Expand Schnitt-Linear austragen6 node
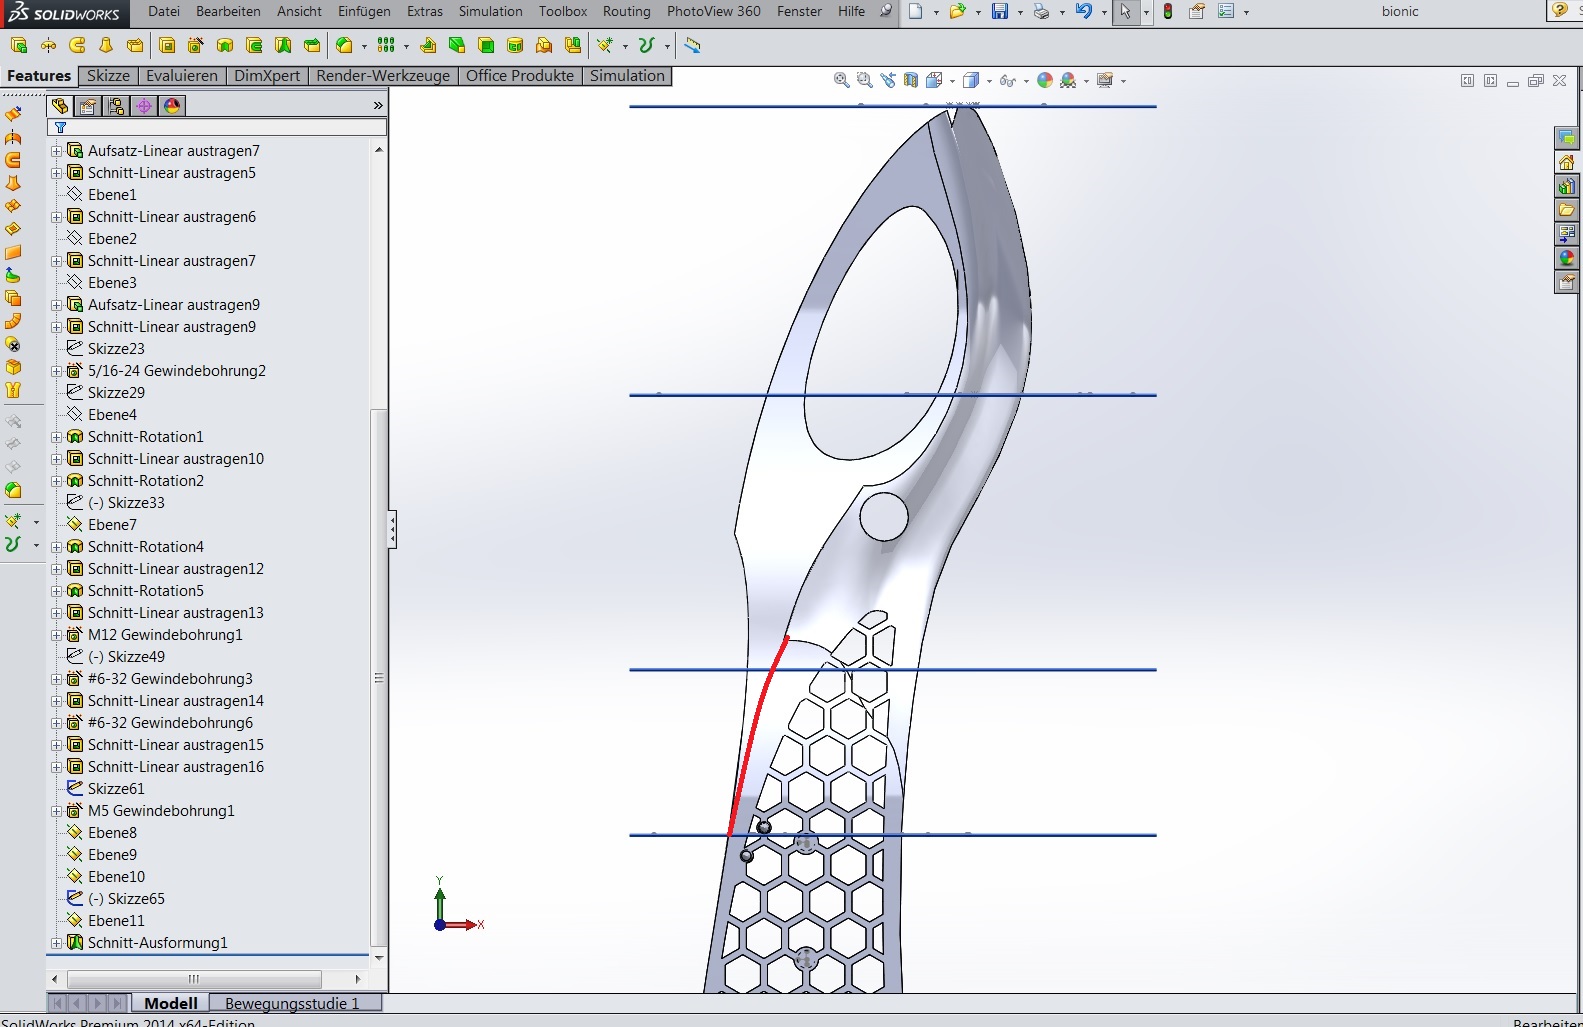The image size is (1583, 1027). (56, 217)
